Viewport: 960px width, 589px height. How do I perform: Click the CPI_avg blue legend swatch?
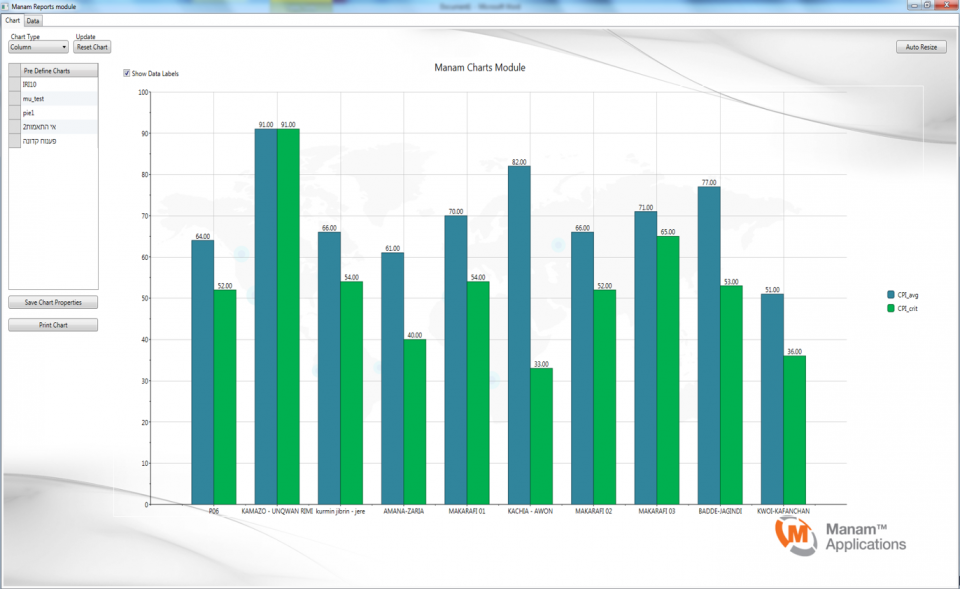891,295
